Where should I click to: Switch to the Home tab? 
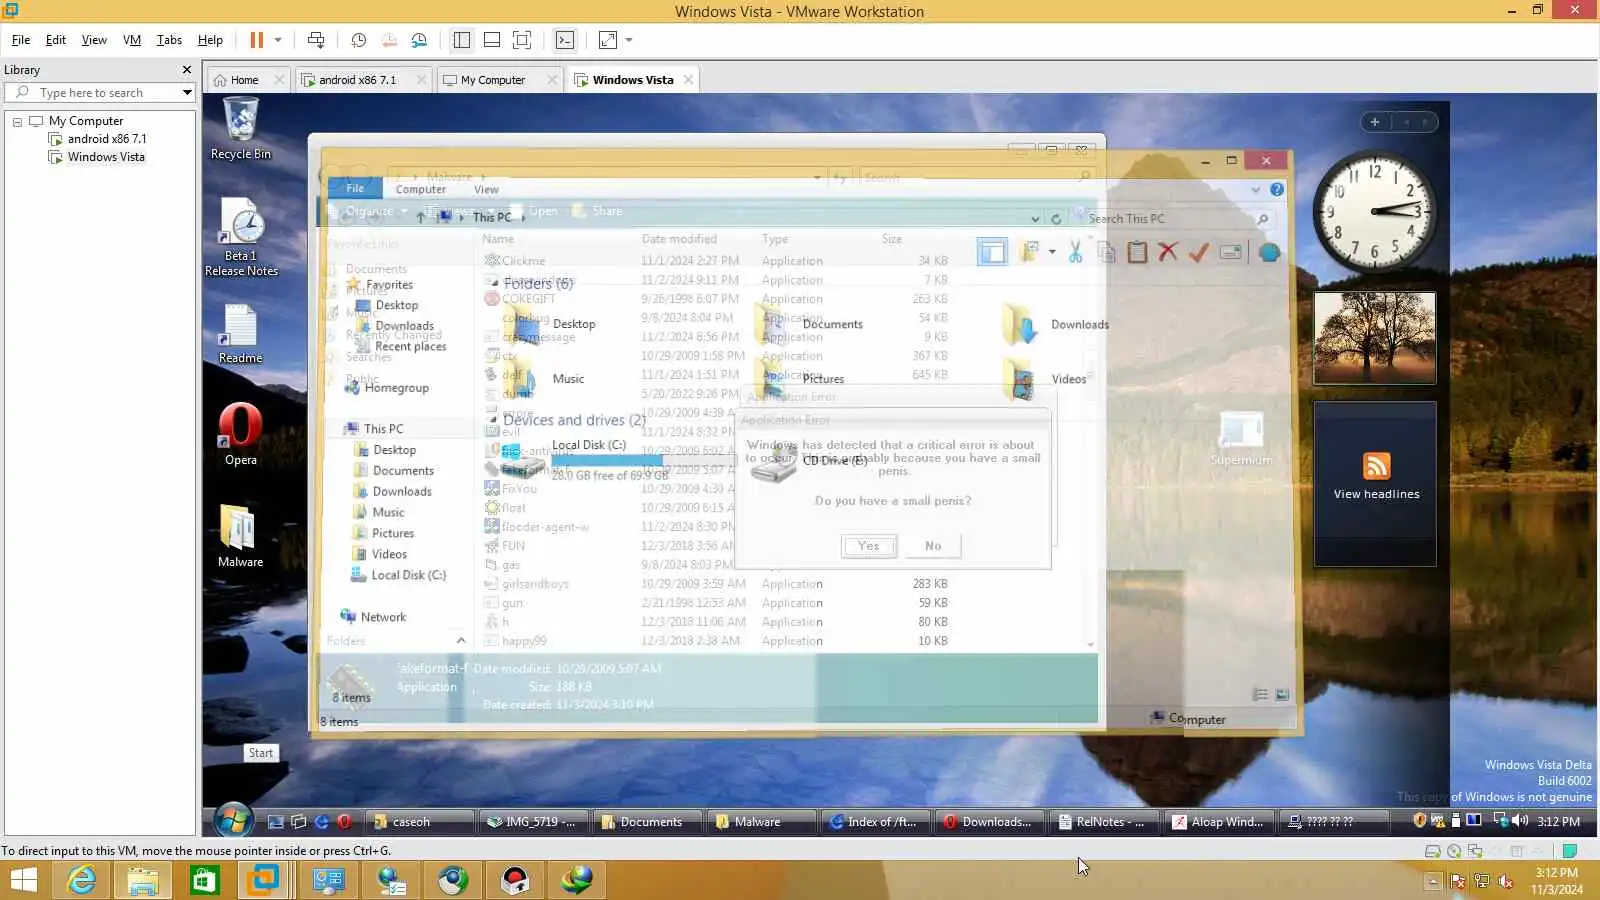(x=245, y=80)
